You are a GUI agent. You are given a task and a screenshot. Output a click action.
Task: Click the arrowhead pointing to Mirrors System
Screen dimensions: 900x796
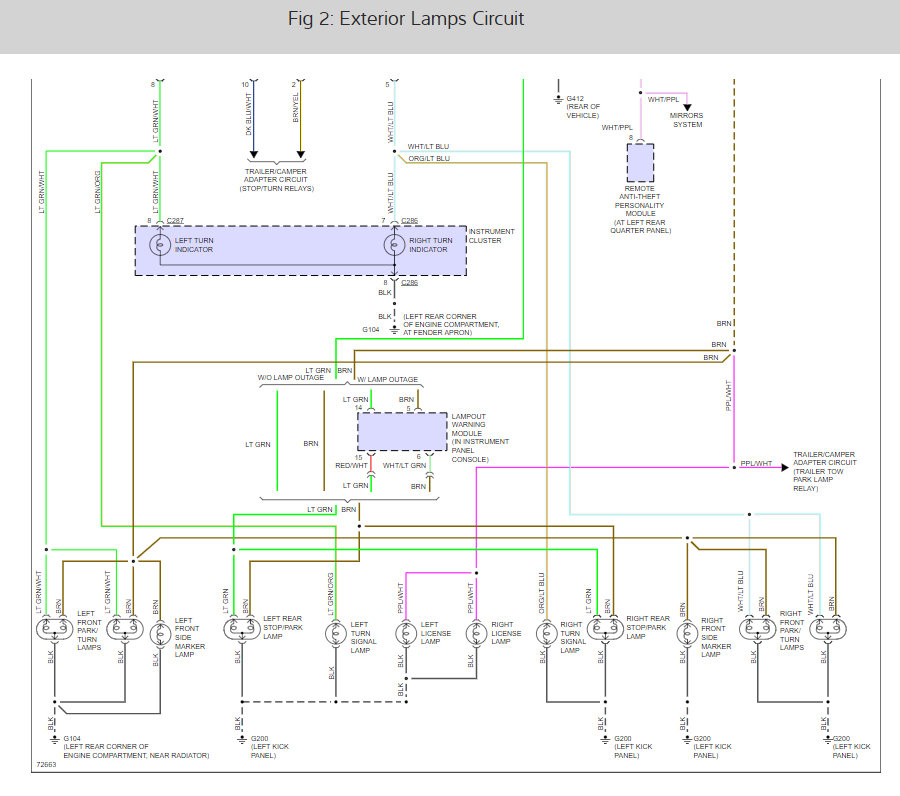click(x=687, y=107)
